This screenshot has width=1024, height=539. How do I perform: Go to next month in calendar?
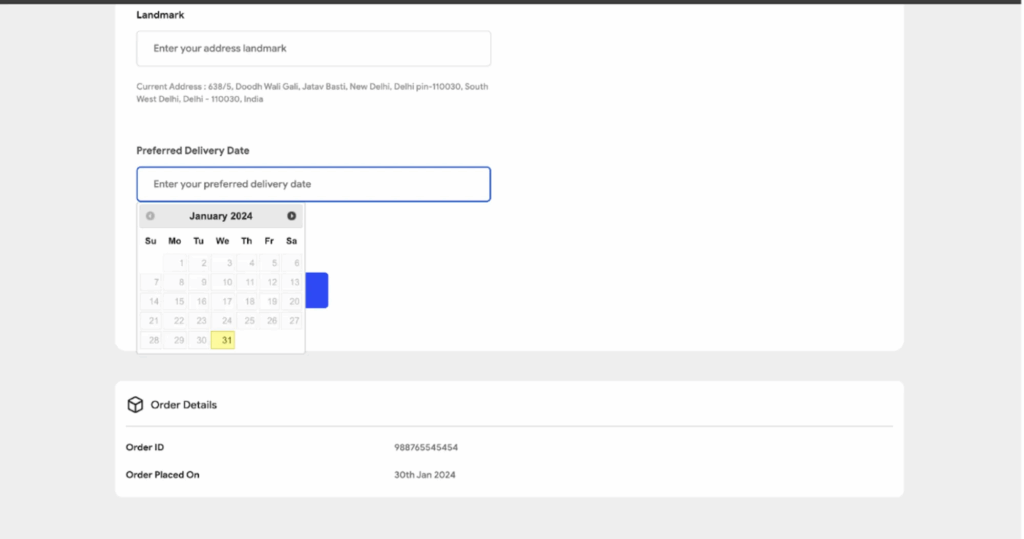click(x=291, y=216)
